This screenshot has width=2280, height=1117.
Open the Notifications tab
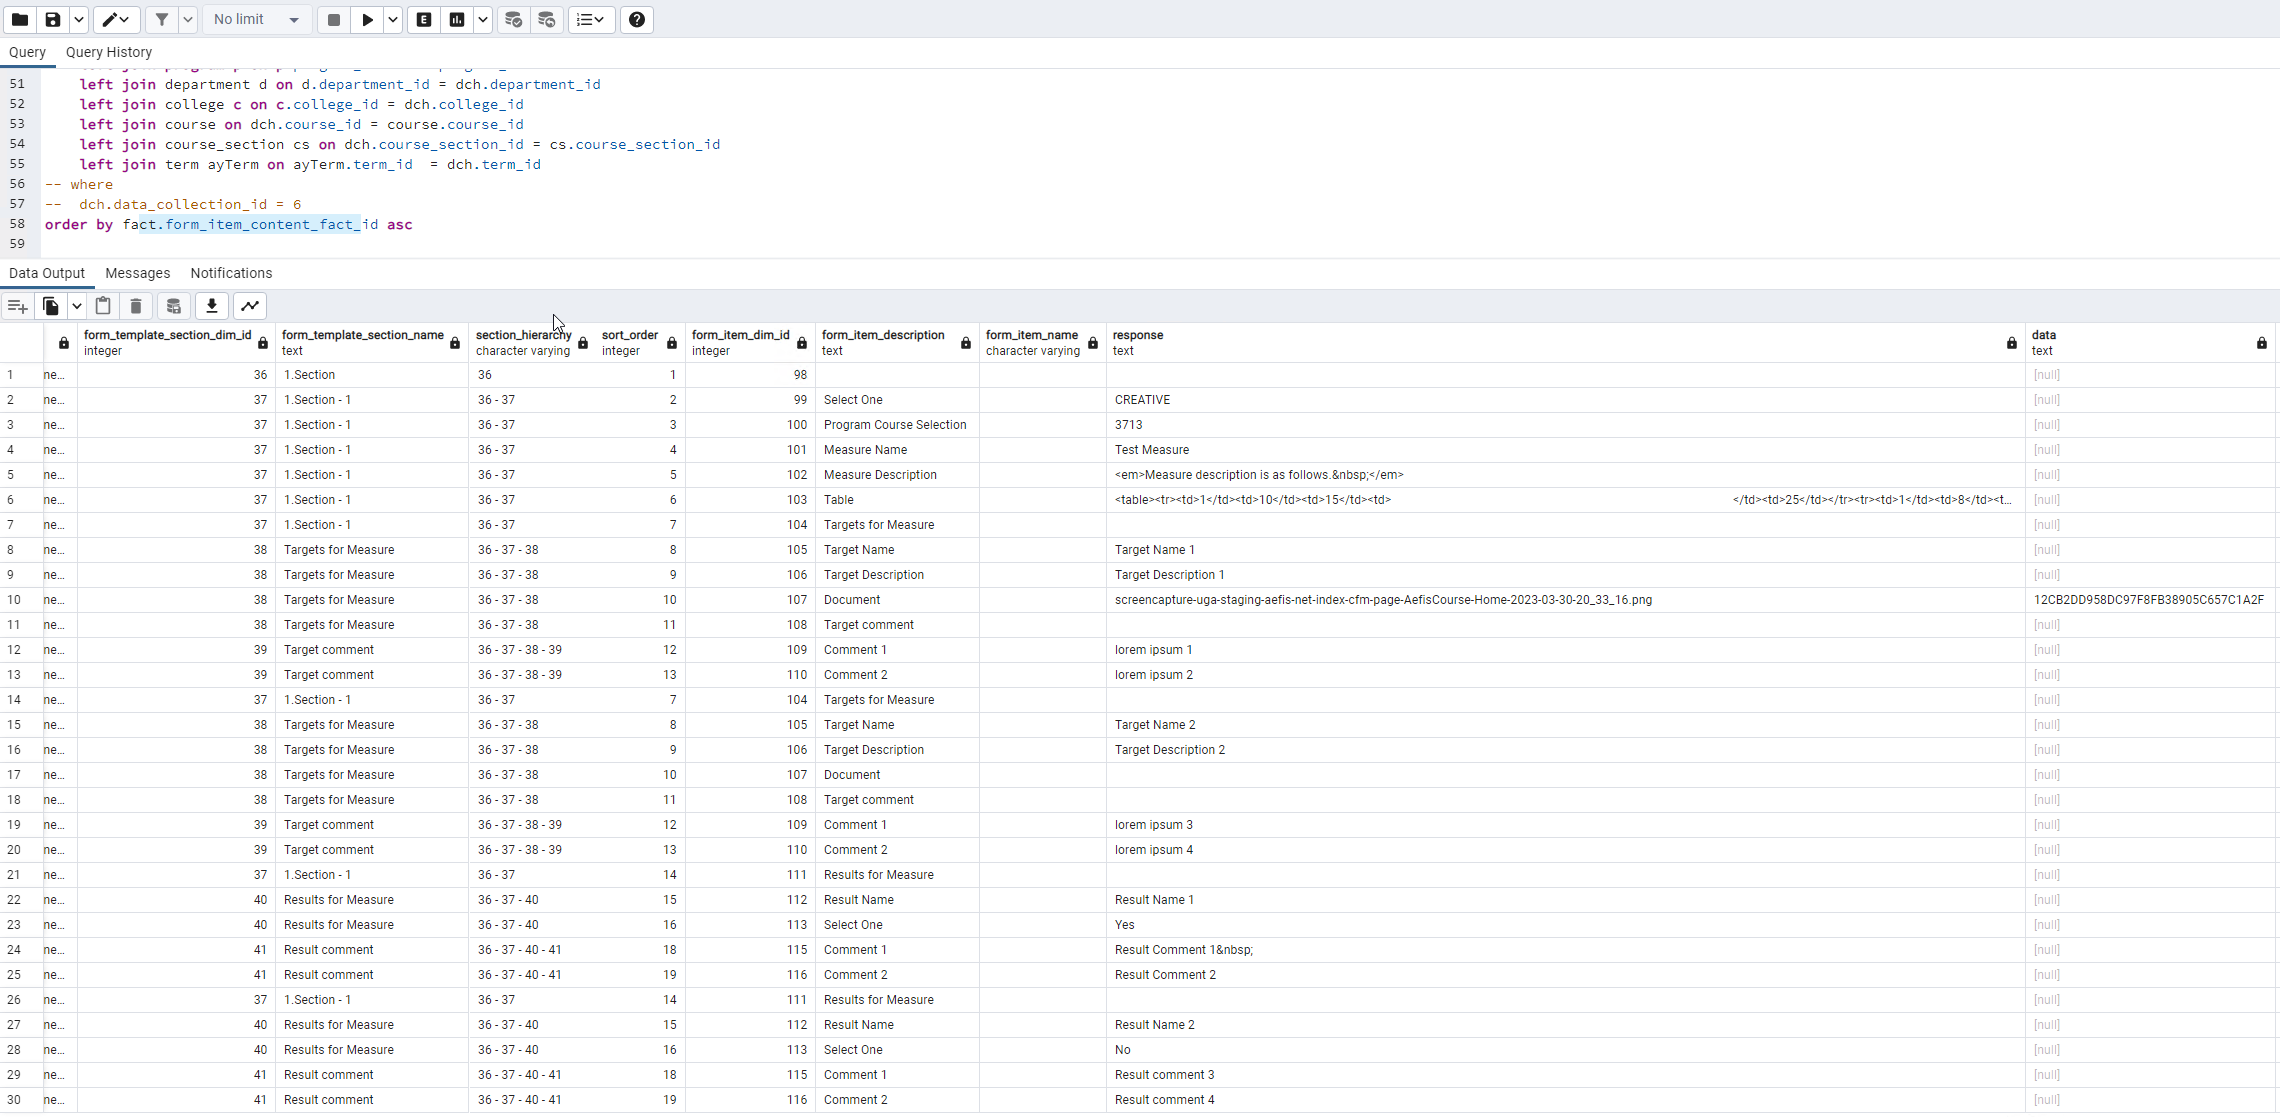231,273
